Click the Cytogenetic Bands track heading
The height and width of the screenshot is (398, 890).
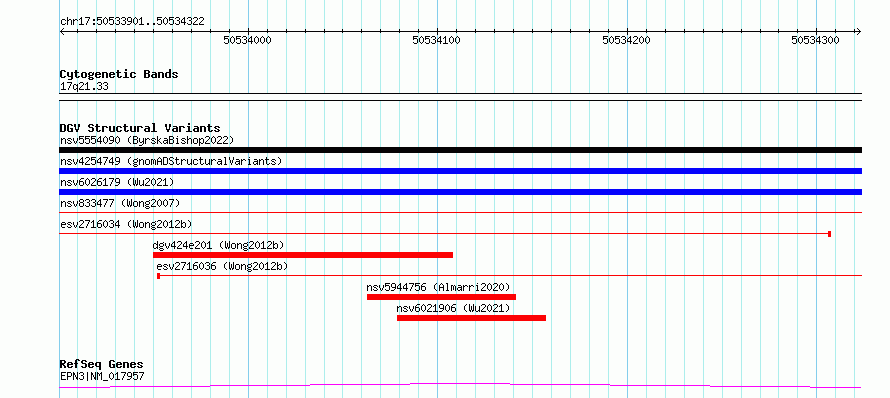[x=119, y=74]
